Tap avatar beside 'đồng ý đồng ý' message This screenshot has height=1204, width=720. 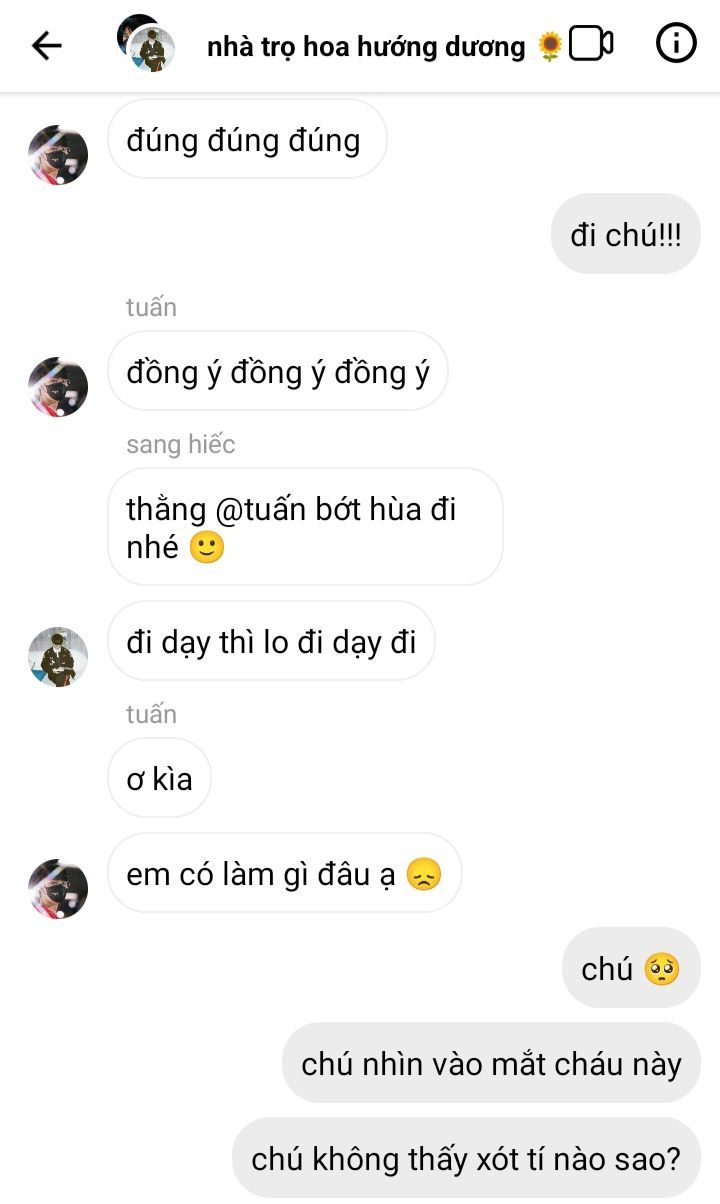pos(58,387)
